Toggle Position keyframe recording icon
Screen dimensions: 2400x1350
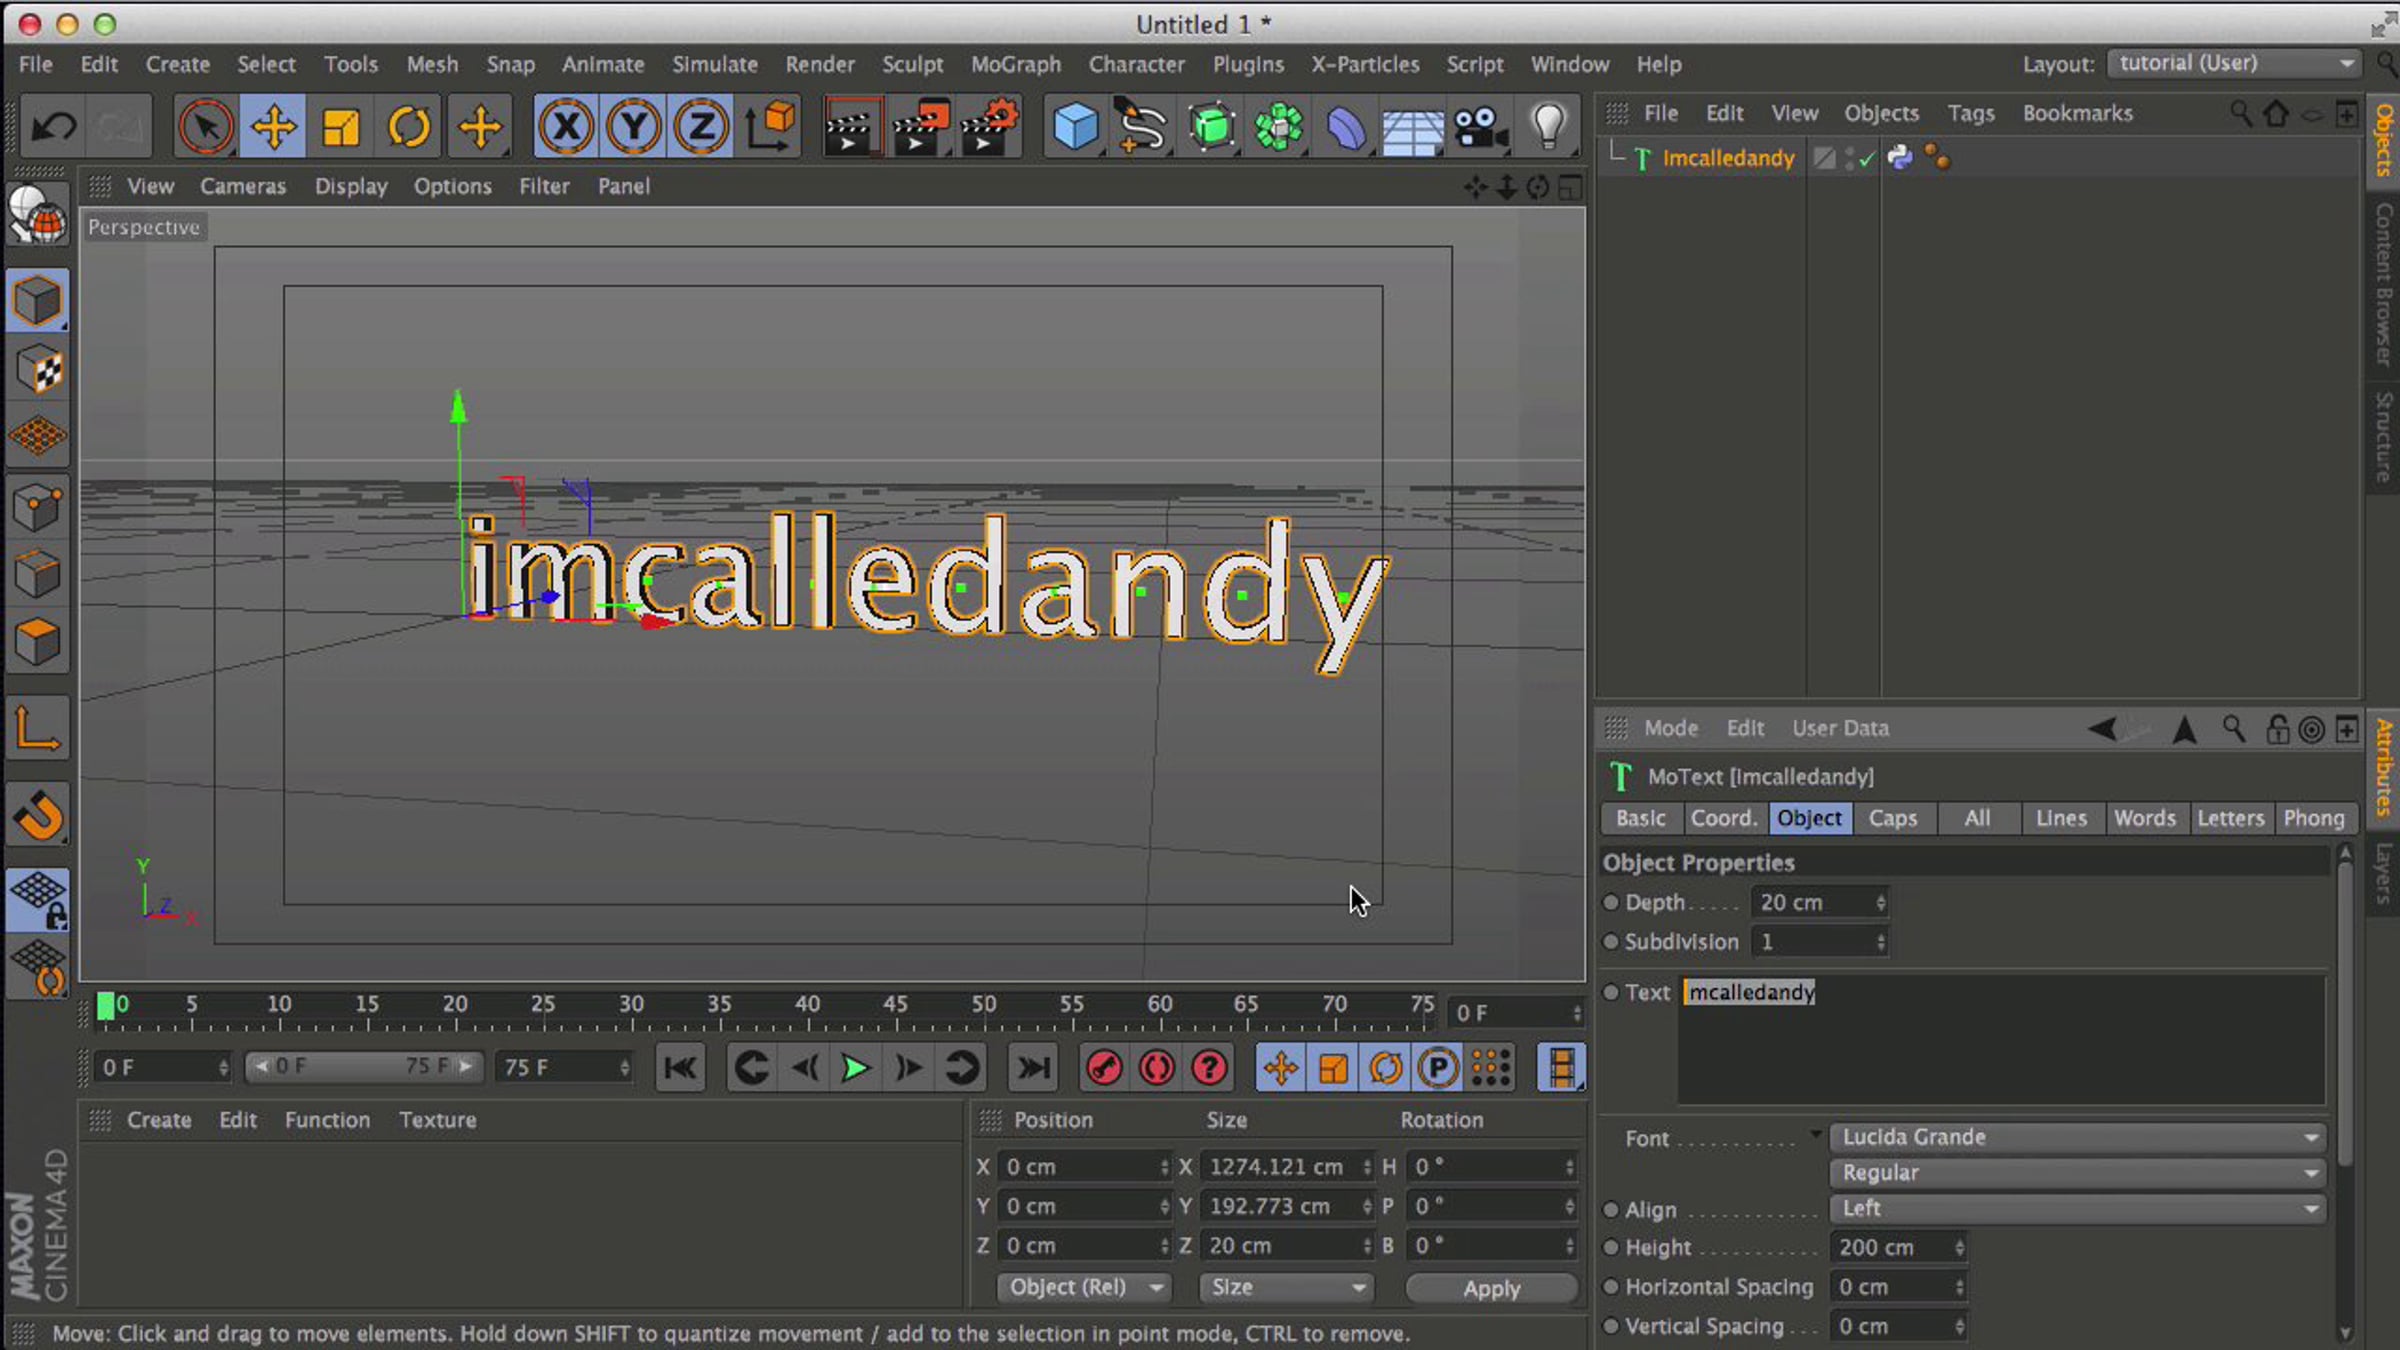[x=1280, y=1068]
